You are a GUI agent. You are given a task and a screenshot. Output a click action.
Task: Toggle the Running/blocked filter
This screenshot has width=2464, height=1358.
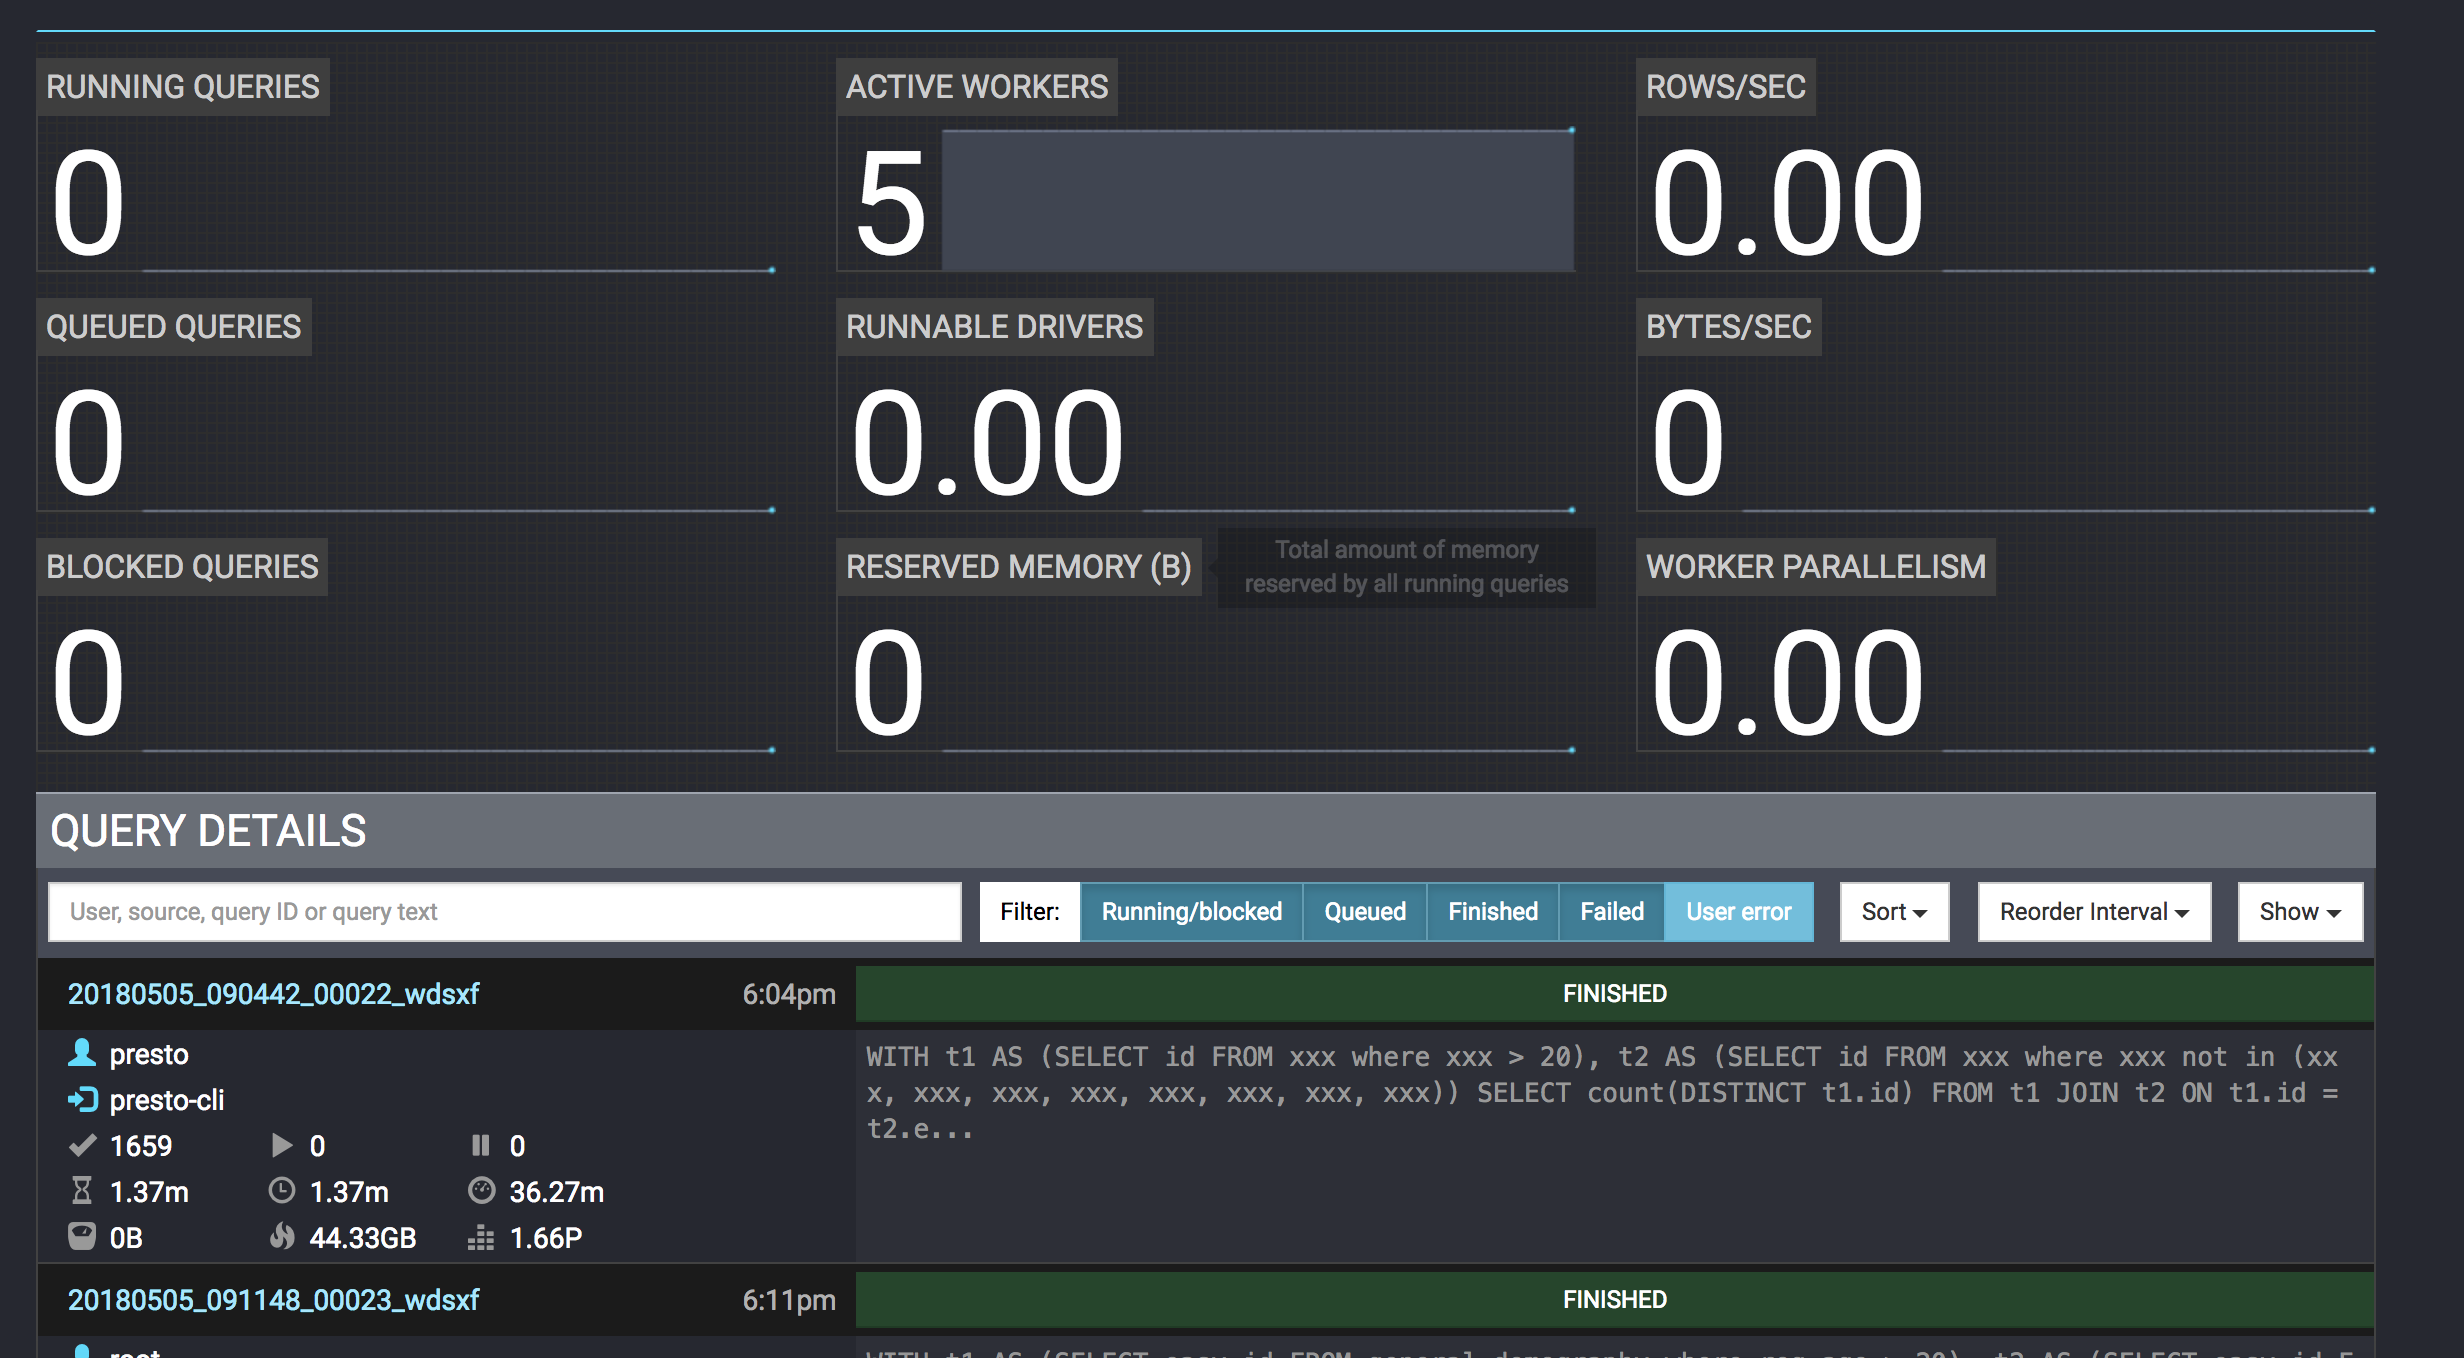[1191, 912]
